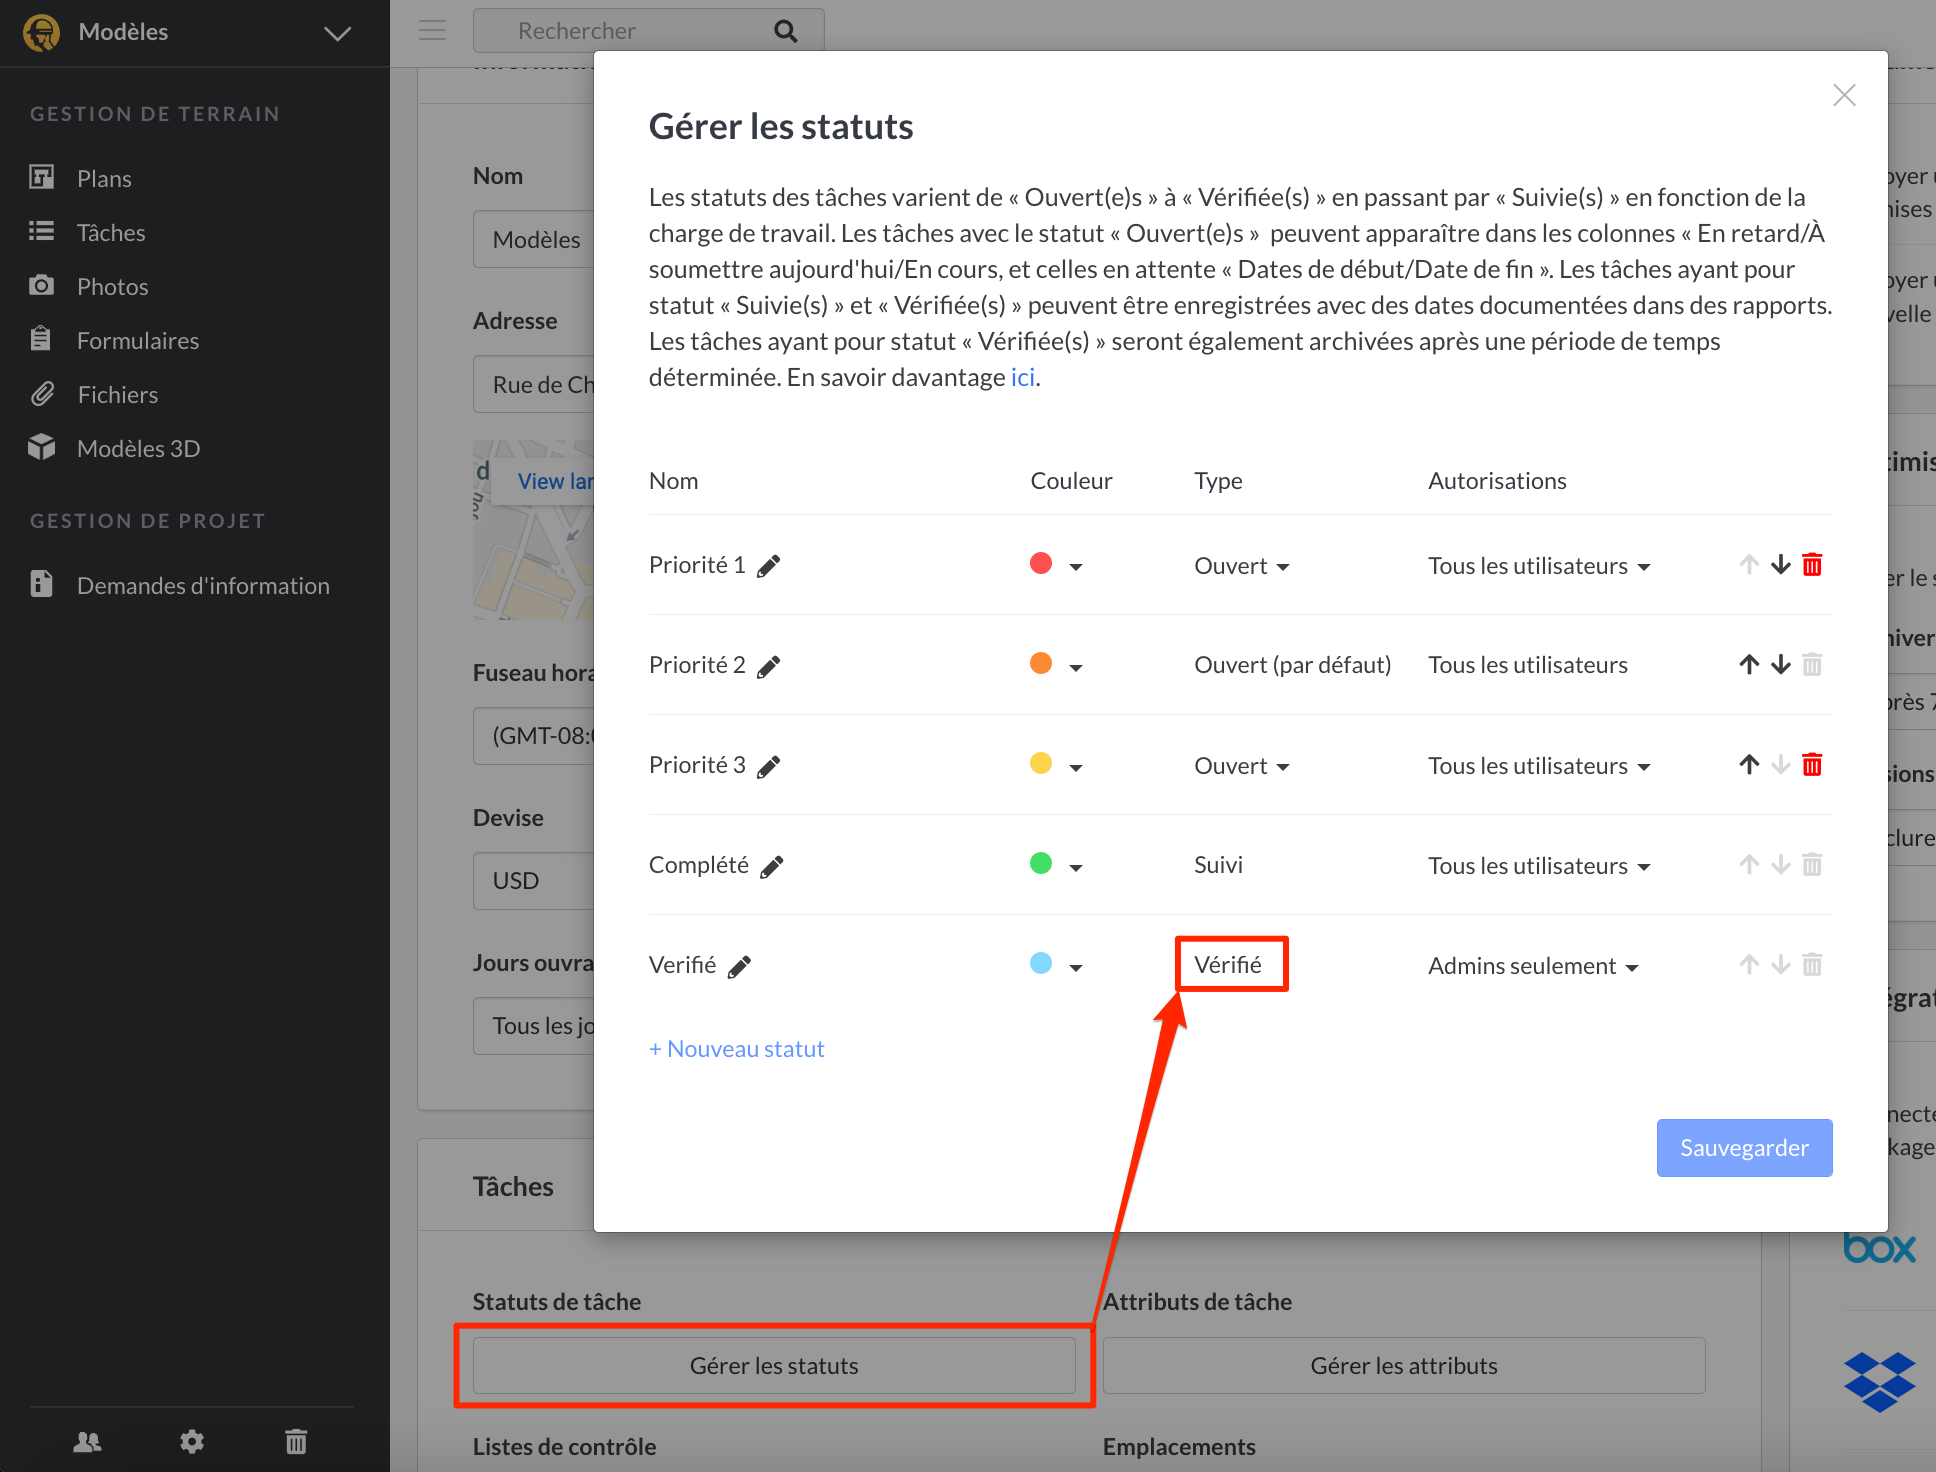Image resolution: width=1936 pixels, height=1472 pixels.
Task: Open color dropdown for Priorité 1
Action: pyautogui.click(x=1076, y=567)
